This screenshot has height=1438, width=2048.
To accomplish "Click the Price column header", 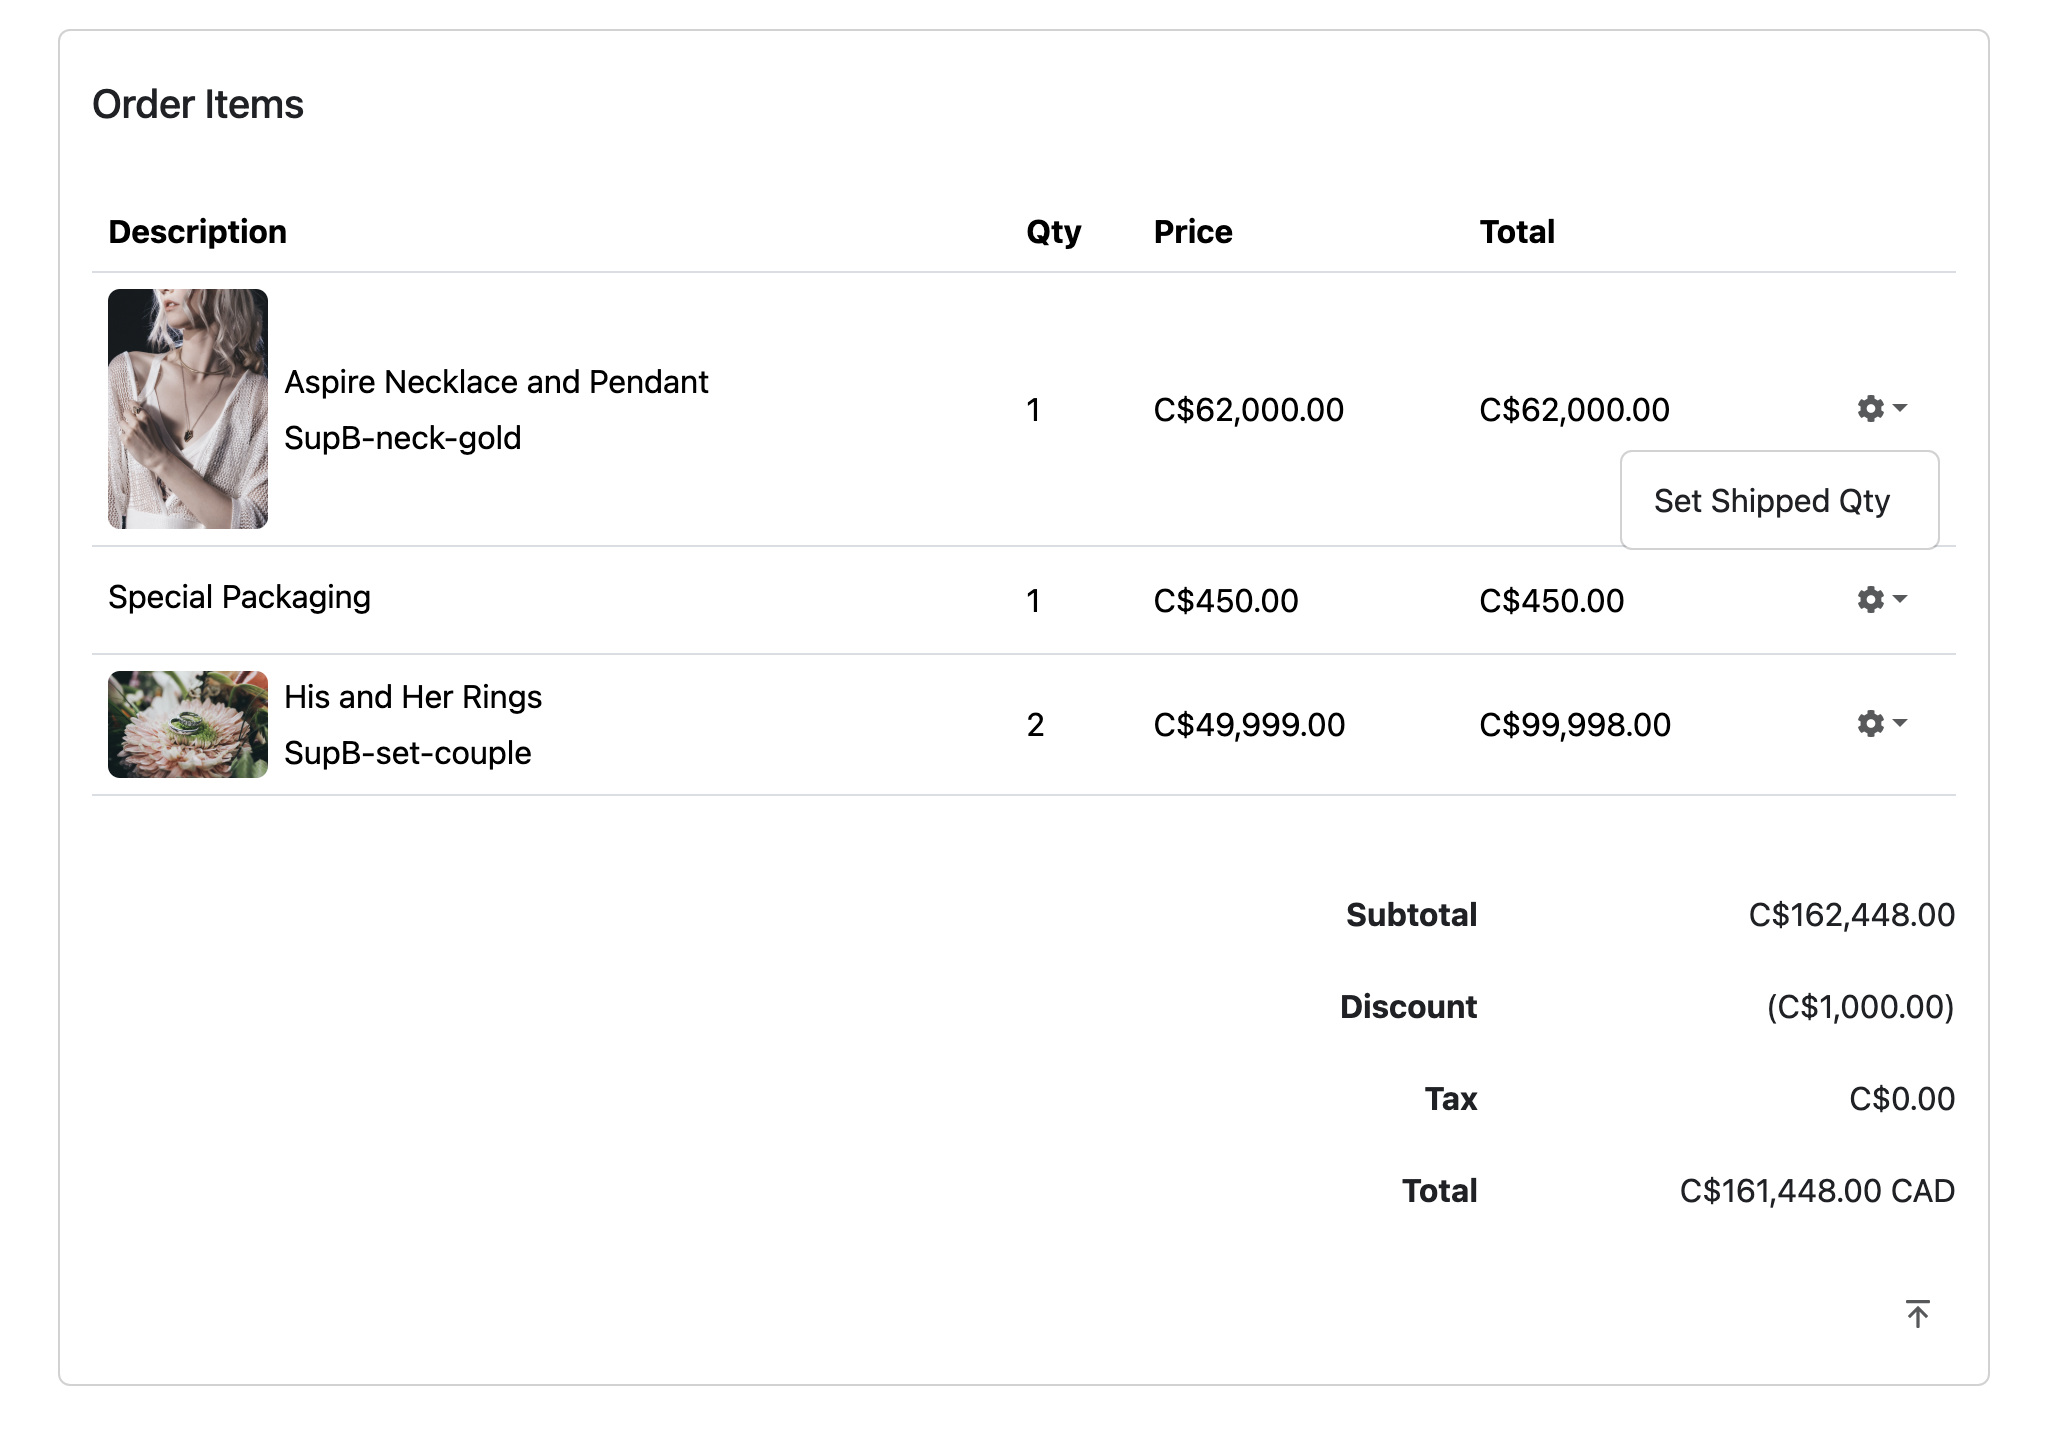I will point(1192,232).
